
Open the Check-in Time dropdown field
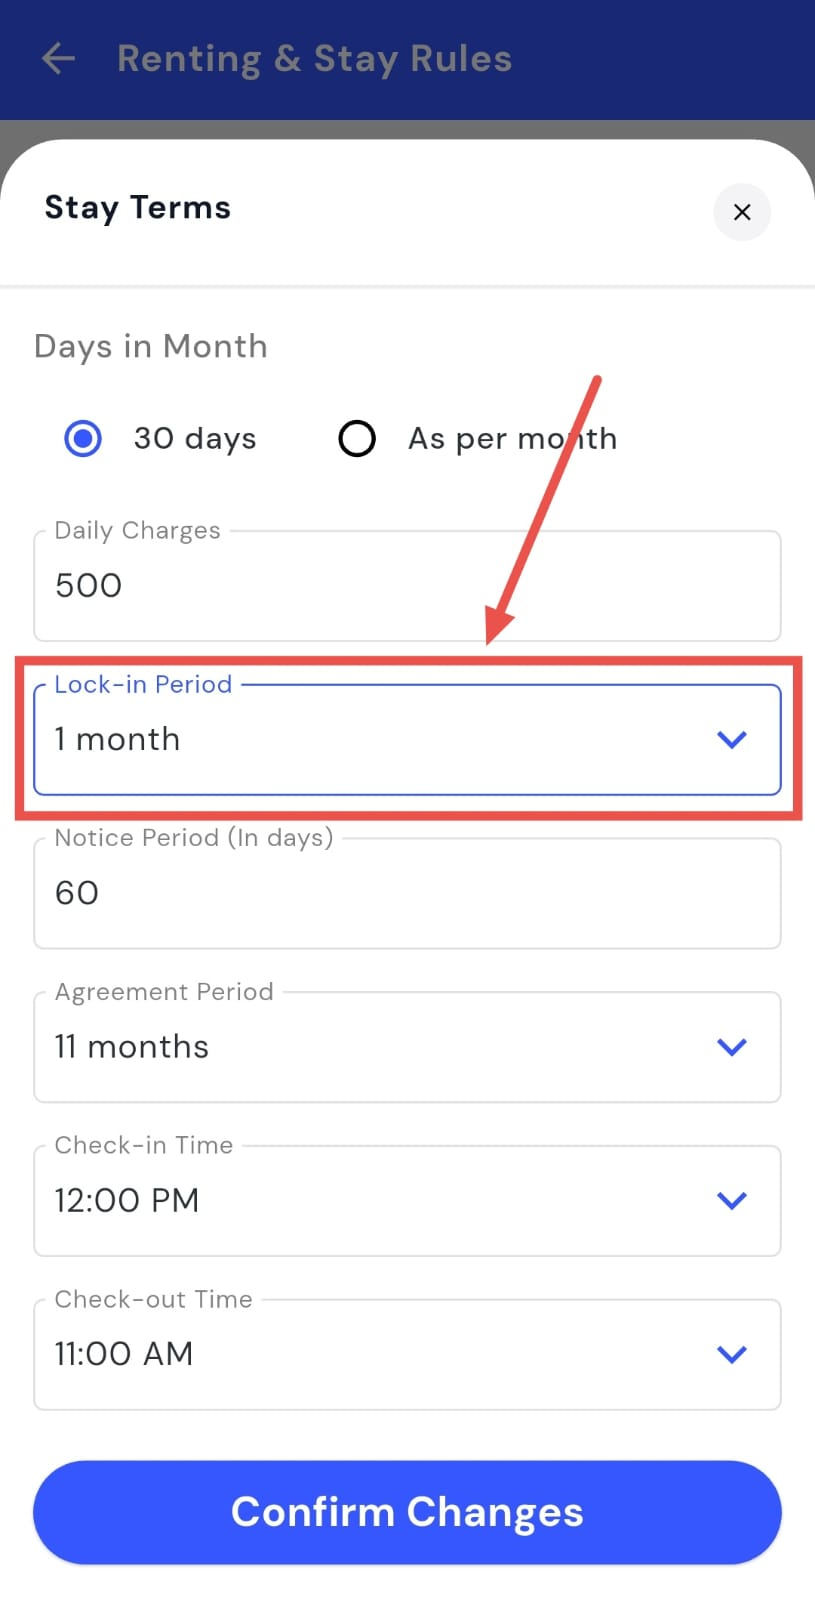coord(380,1200)
